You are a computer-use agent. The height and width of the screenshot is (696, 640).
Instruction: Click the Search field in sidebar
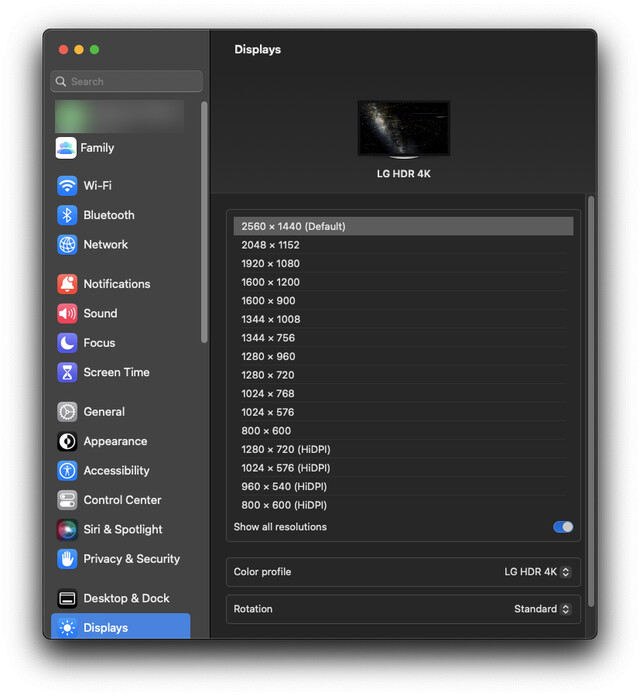[127, 82]
